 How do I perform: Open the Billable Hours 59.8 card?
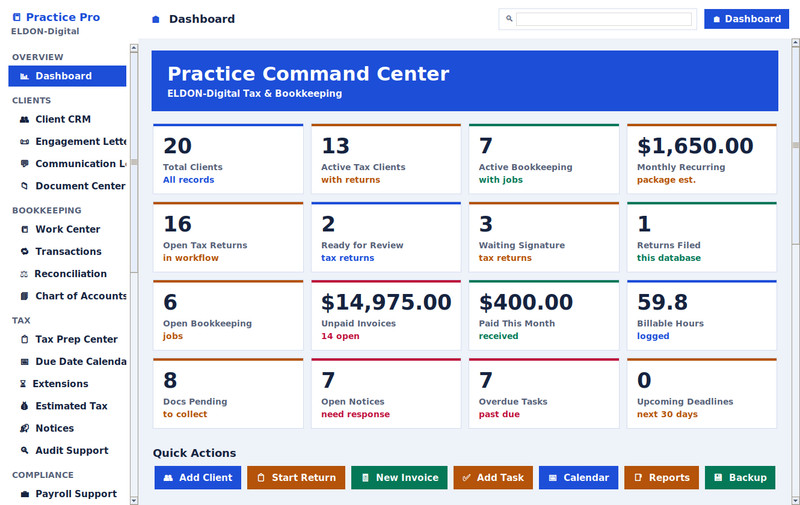coord(702,315)
